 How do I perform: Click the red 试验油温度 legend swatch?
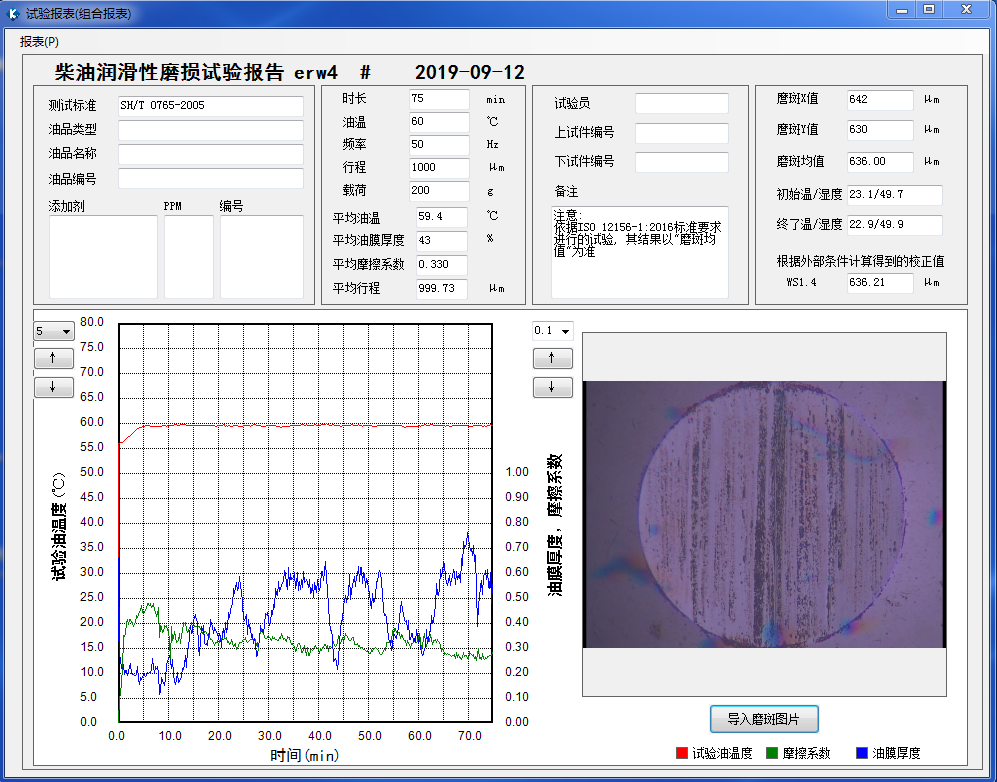pyautogui.click(x=682, y=753)
